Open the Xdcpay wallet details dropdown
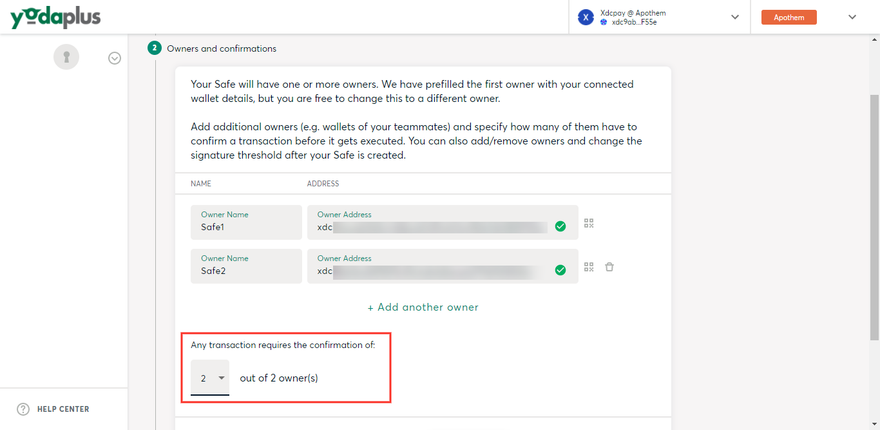The height and width of the screenshot is (430, 880). [x=735, y=17]
